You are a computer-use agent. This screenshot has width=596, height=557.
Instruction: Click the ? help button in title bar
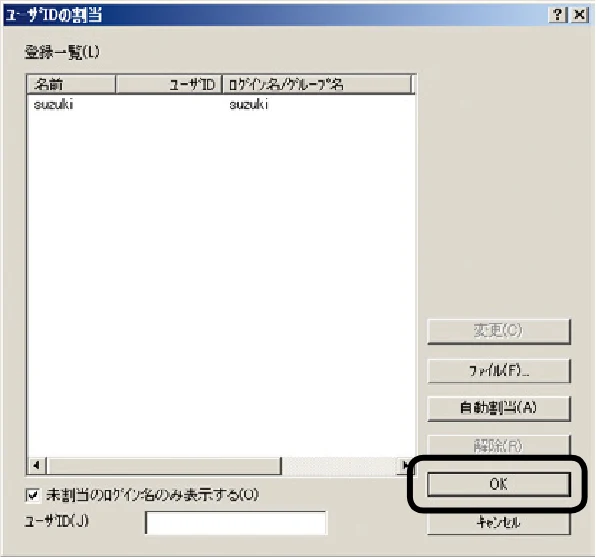[558, 15]
